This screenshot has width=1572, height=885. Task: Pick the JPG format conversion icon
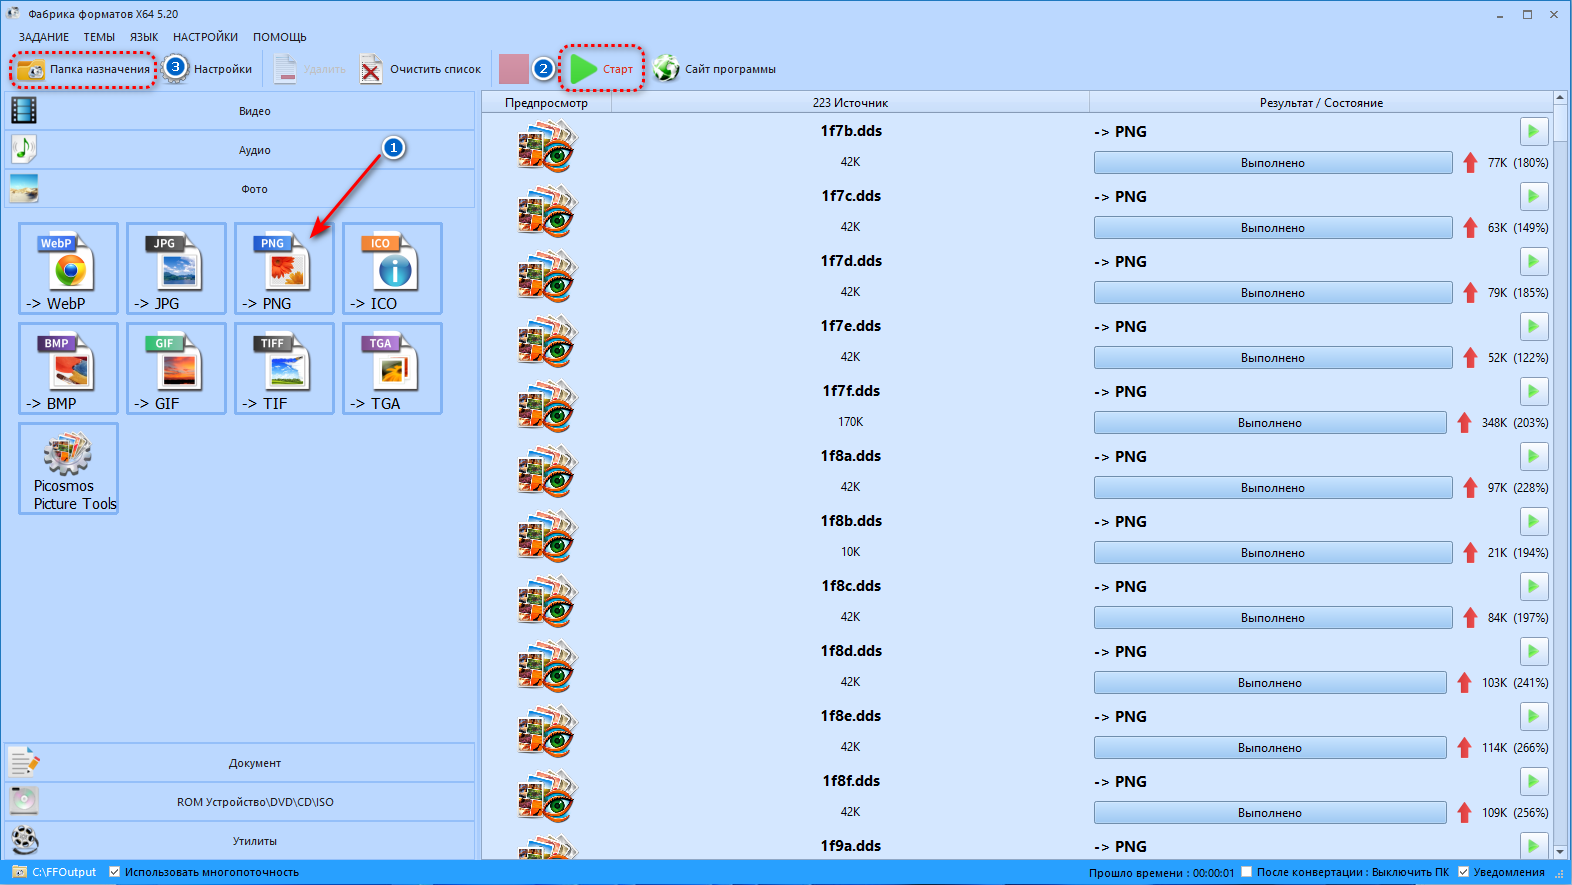(x=176, y=268)
